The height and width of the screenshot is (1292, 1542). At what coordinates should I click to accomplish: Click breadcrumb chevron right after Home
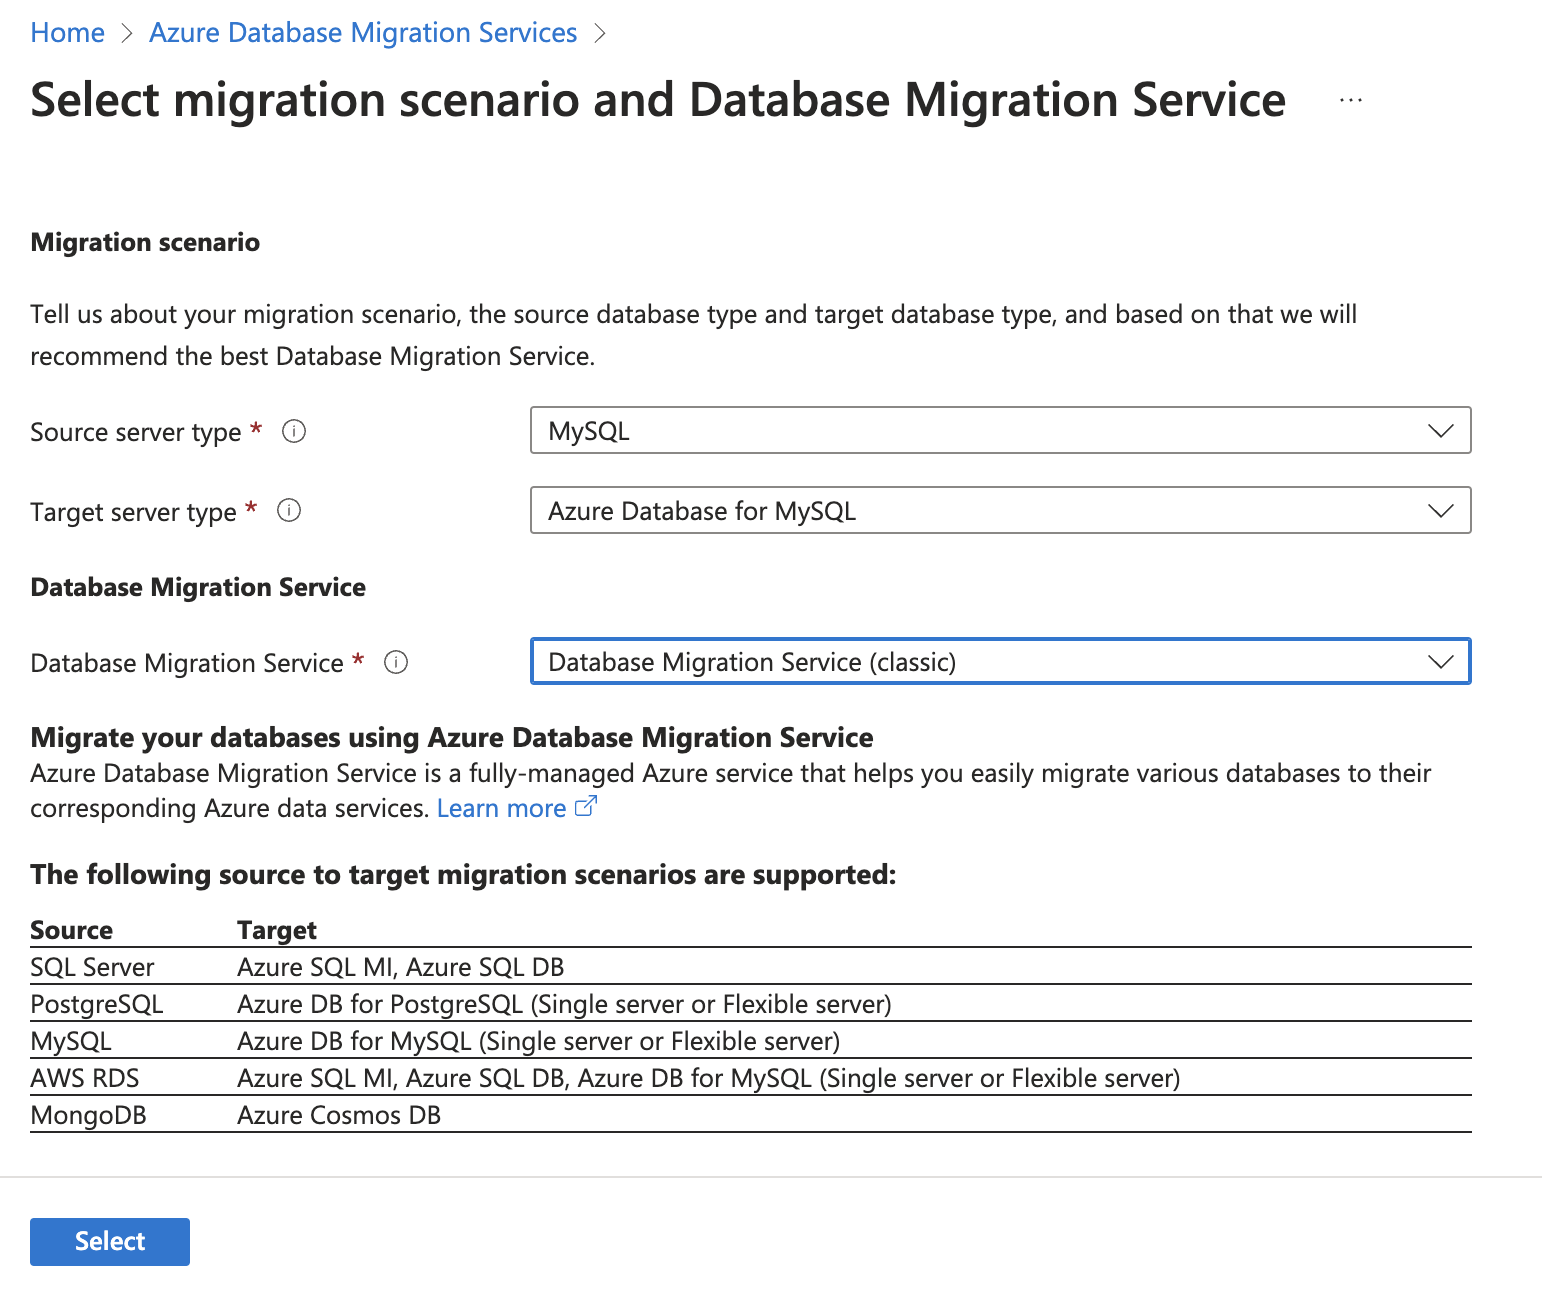[127, 33]
